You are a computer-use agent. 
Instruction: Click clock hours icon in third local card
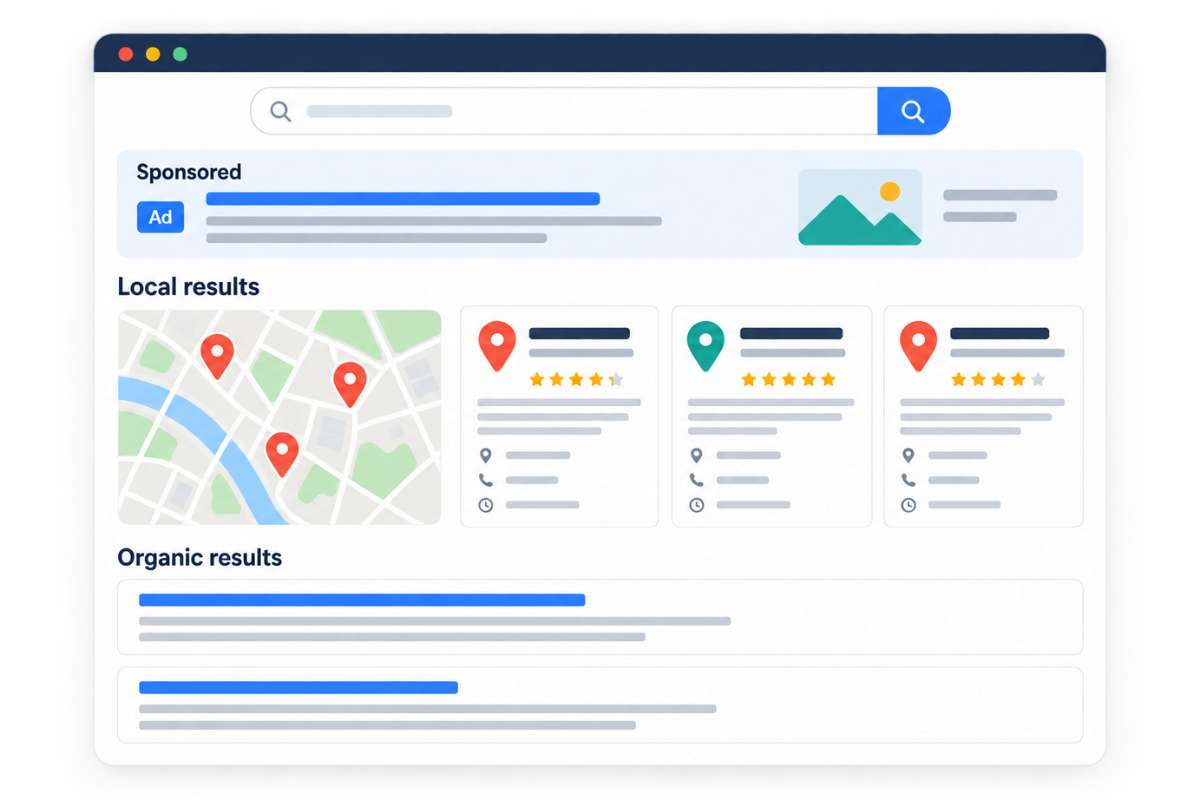click(x=908, y=505)
